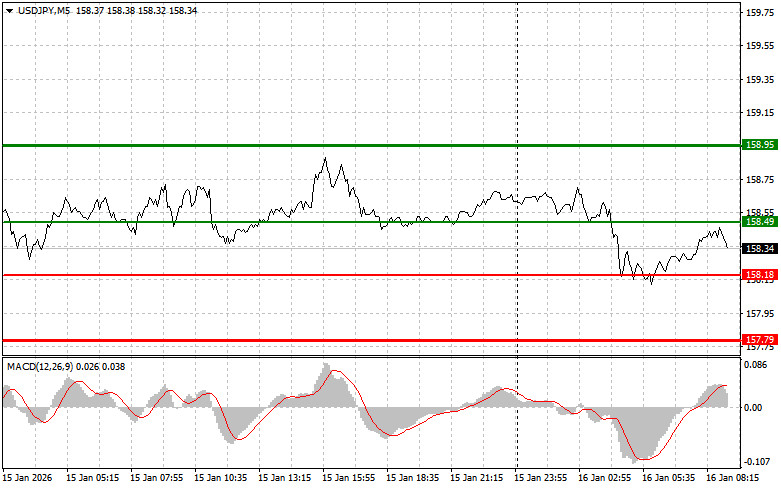Click the 15 Jan 23:55 time label

coord(540,478)
